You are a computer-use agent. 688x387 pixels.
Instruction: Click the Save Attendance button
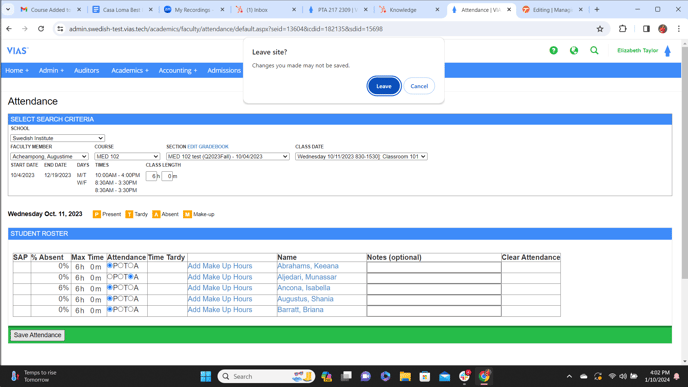pos(37,335)
